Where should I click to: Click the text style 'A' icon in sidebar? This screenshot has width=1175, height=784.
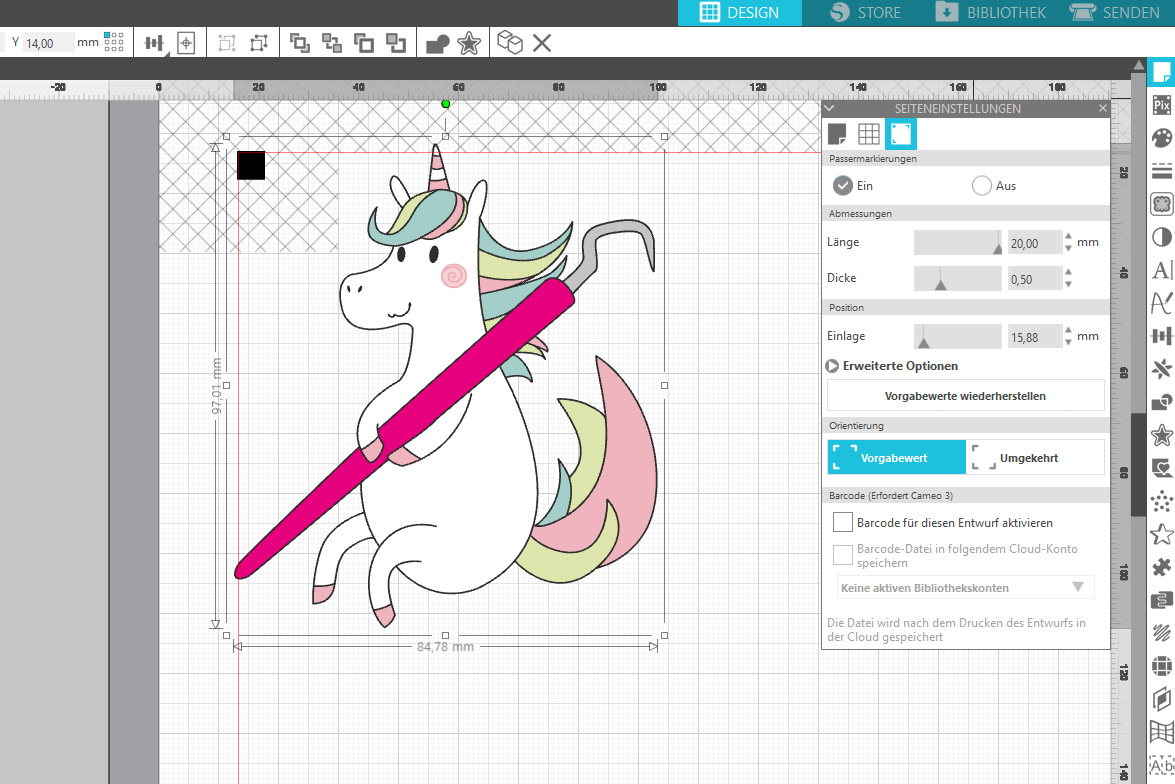coord(1161,270)
